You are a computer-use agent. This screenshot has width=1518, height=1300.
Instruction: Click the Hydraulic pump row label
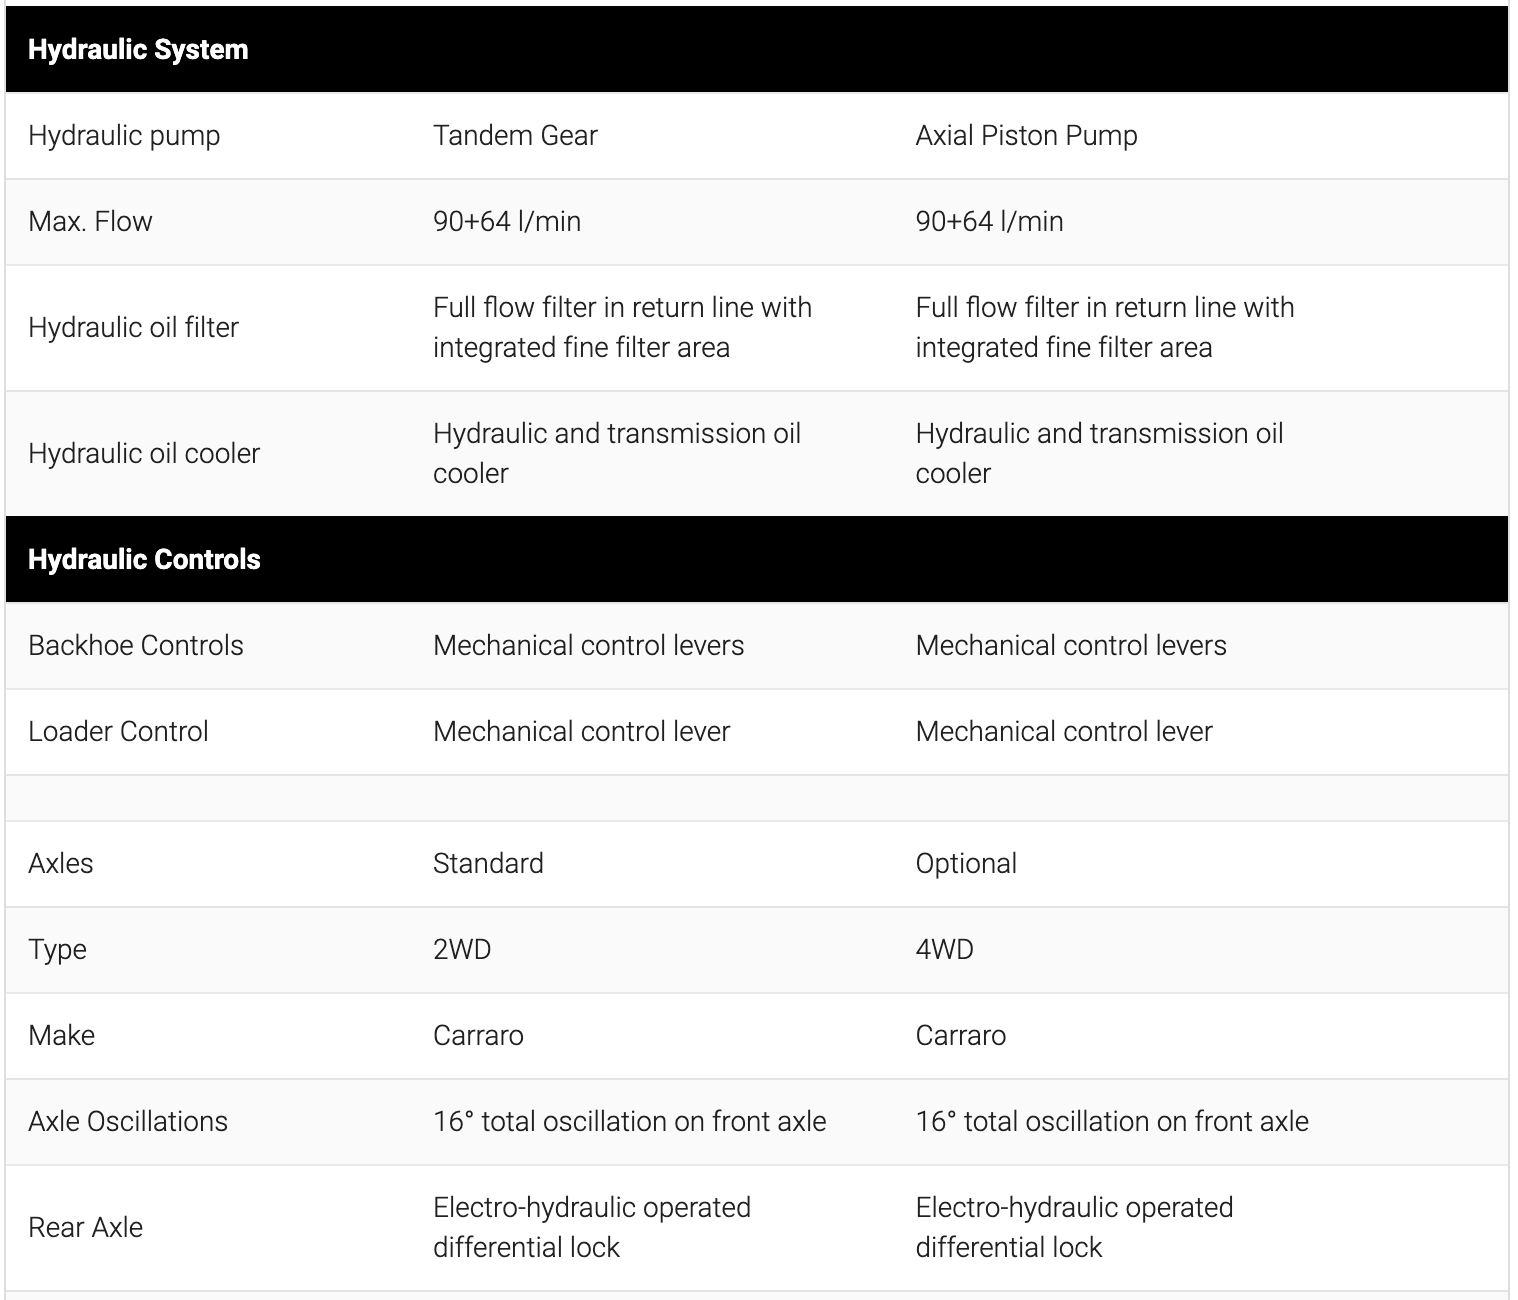coord(124,136)
